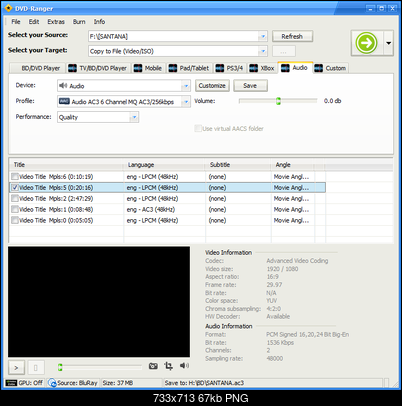Toggle Use virtual AACS folder checkbox
The height and width of the screenshot is (406, 402).
[x=198, y=128]
